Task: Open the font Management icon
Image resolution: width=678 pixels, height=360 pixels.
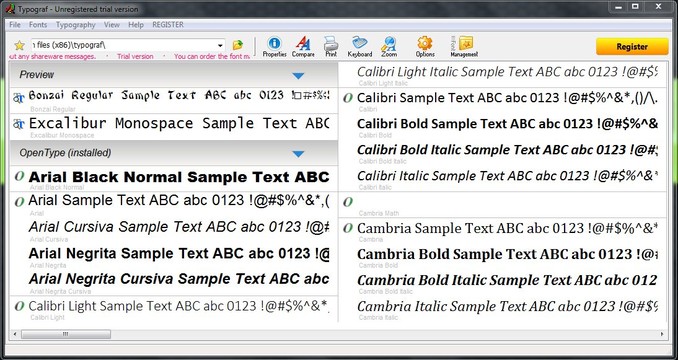Action: (x=464, y=47)
